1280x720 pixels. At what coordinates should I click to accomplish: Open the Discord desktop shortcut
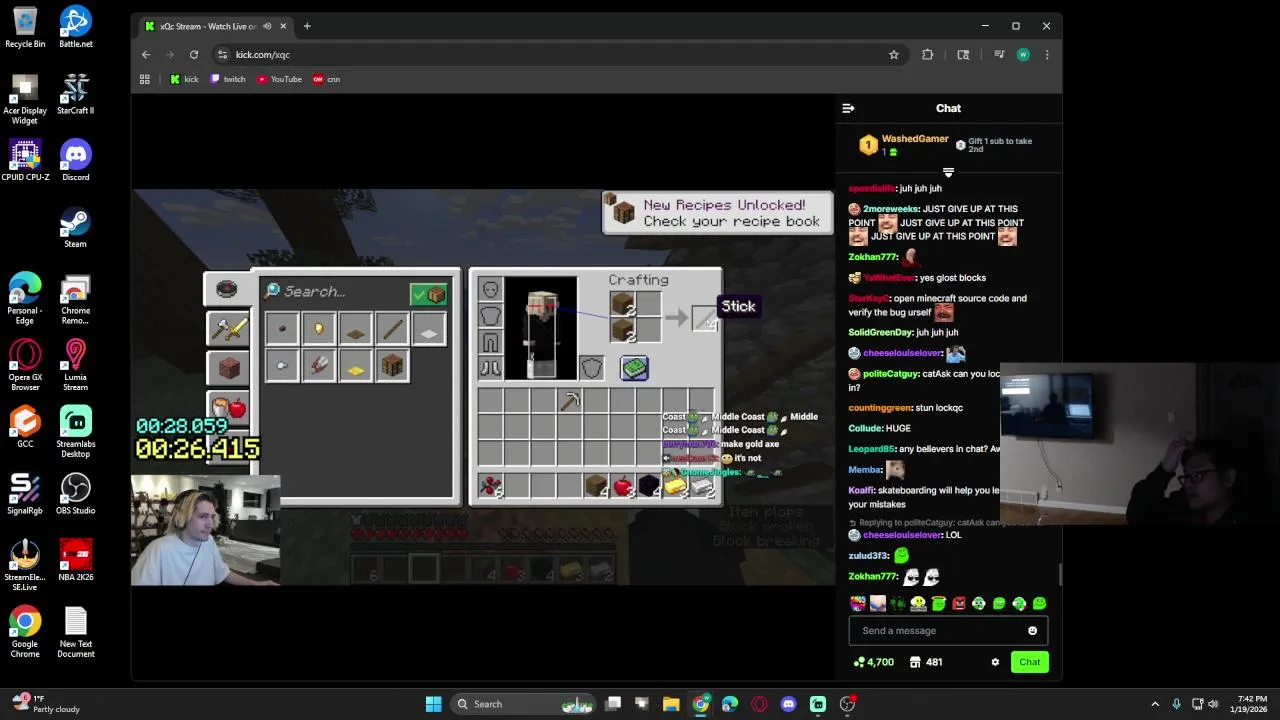(x=76, y=161)
